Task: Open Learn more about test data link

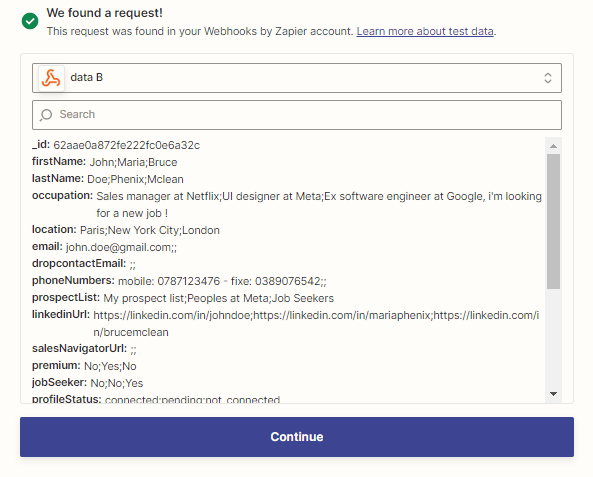Action: click(425, 31)
